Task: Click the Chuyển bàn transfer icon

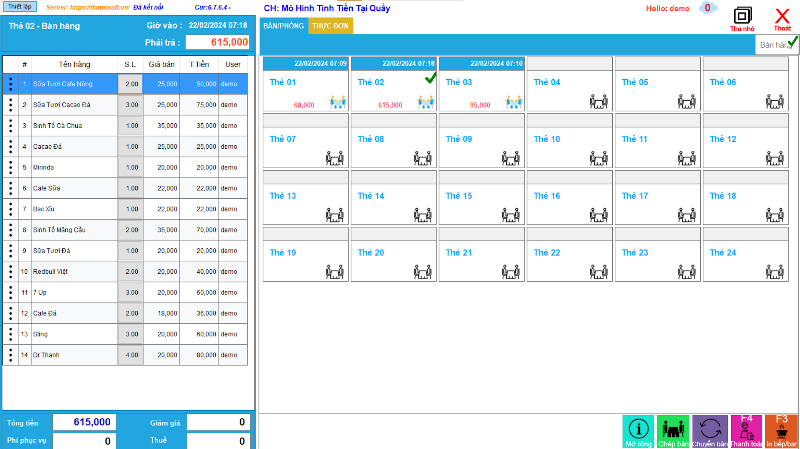Action: 710,430
